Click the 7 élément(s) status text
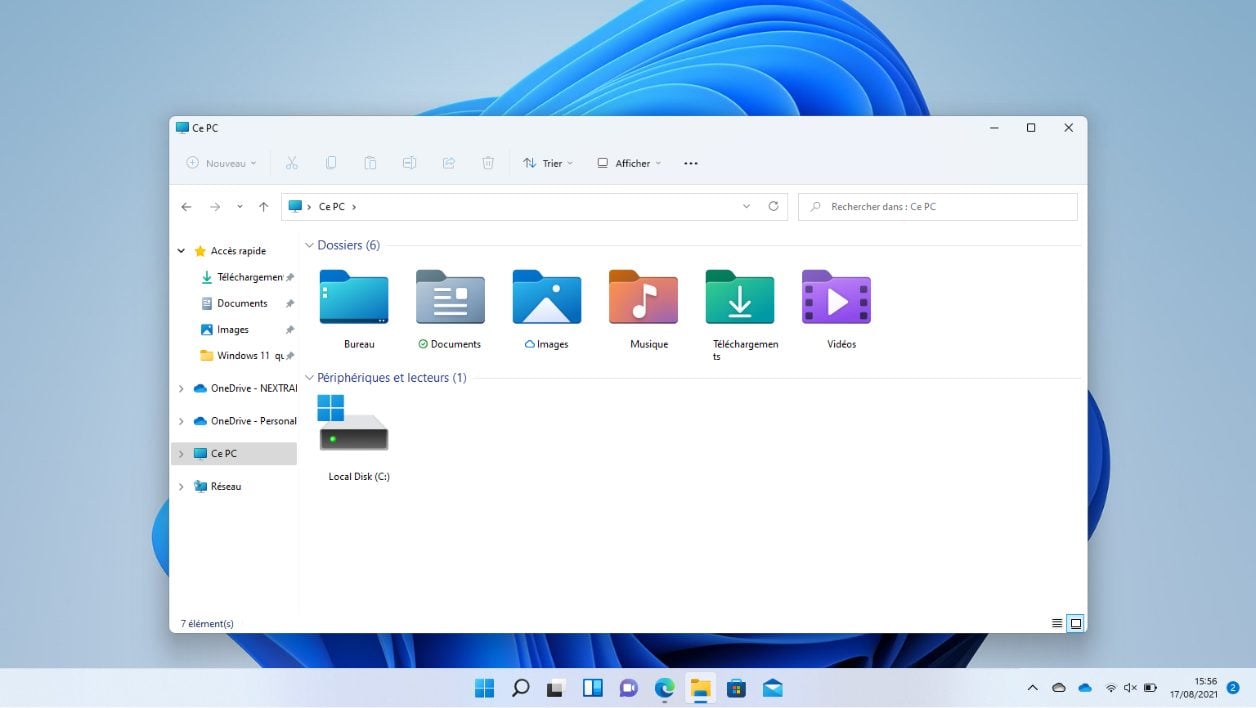Viewport: 1256px width, 708px height. (x=207, y=623)
